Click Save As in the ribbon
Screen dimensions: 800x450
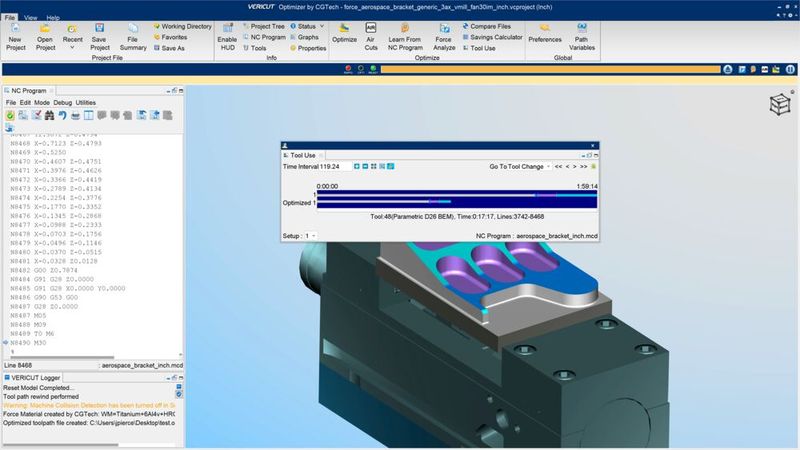169,48
